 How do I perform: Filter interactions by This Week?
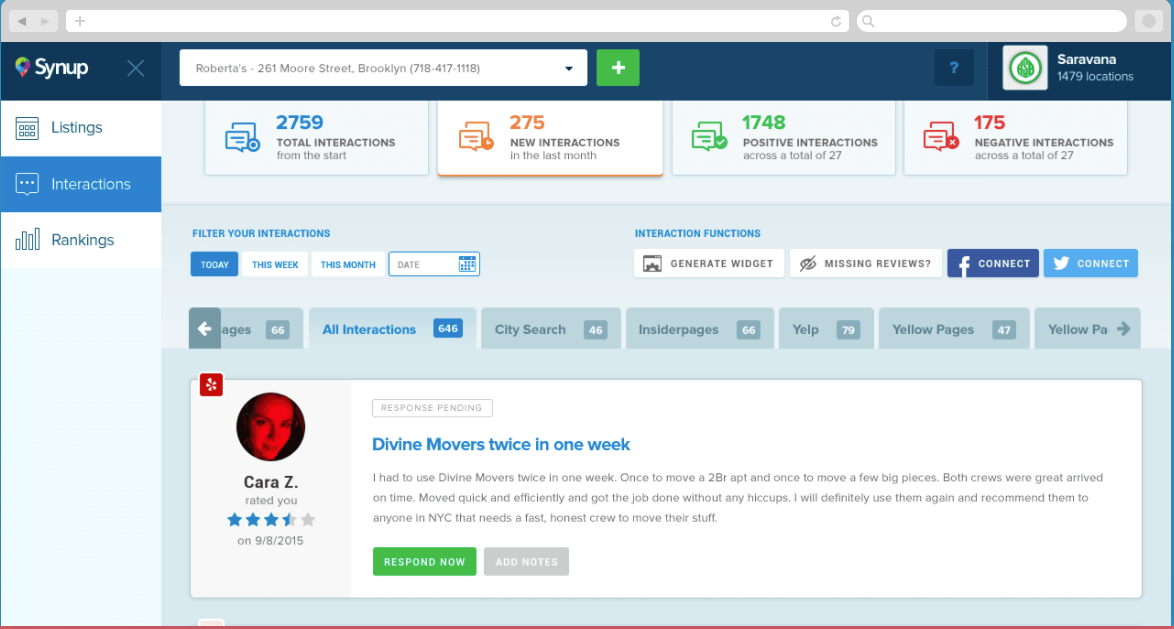click(x=275, y=264)
